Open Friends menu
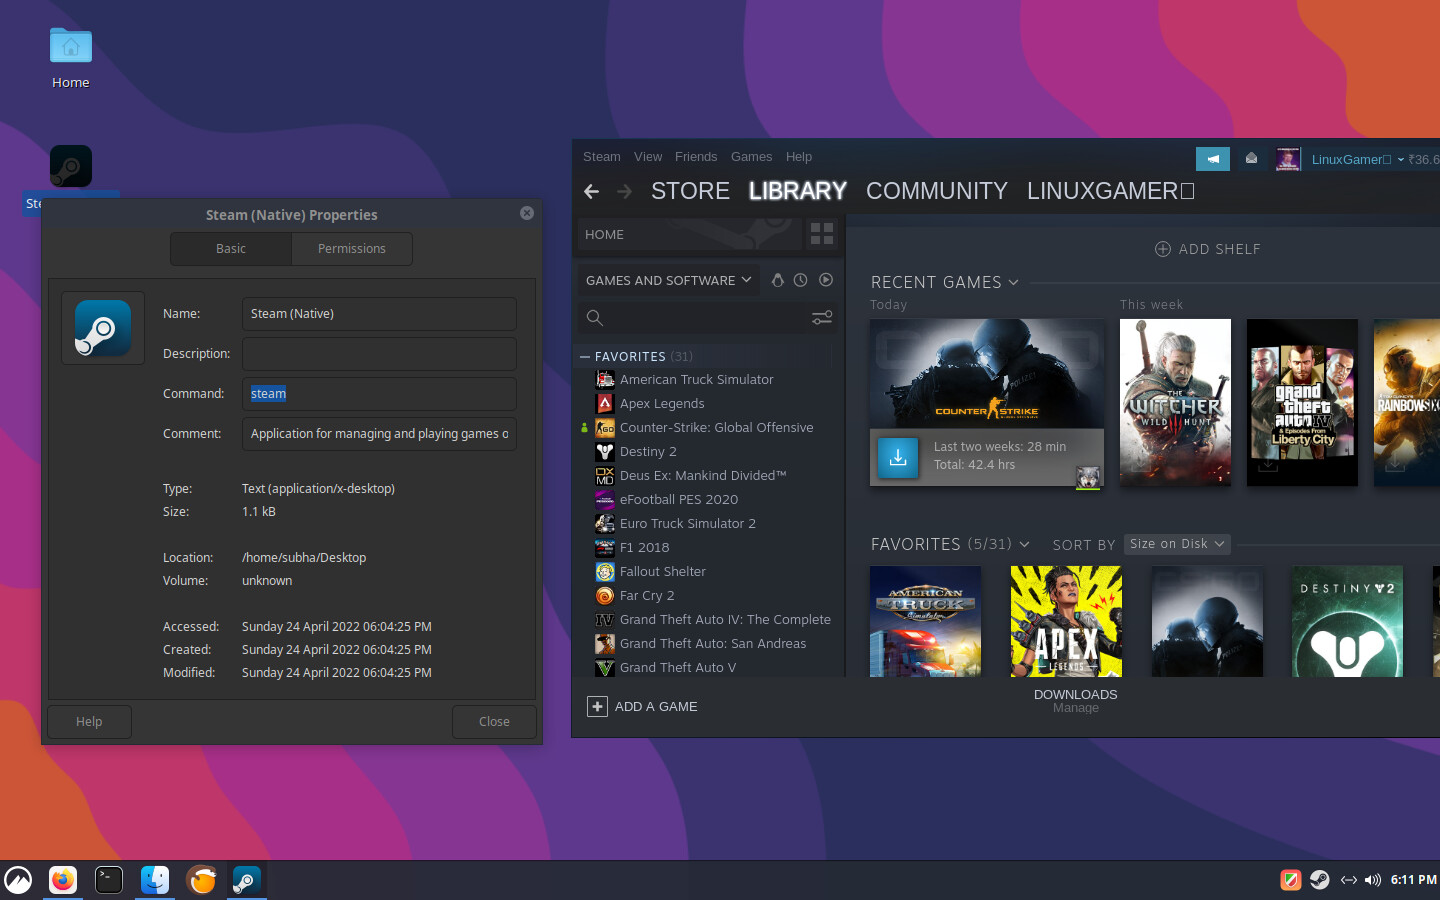1440x900 pixels. point(696,157)
